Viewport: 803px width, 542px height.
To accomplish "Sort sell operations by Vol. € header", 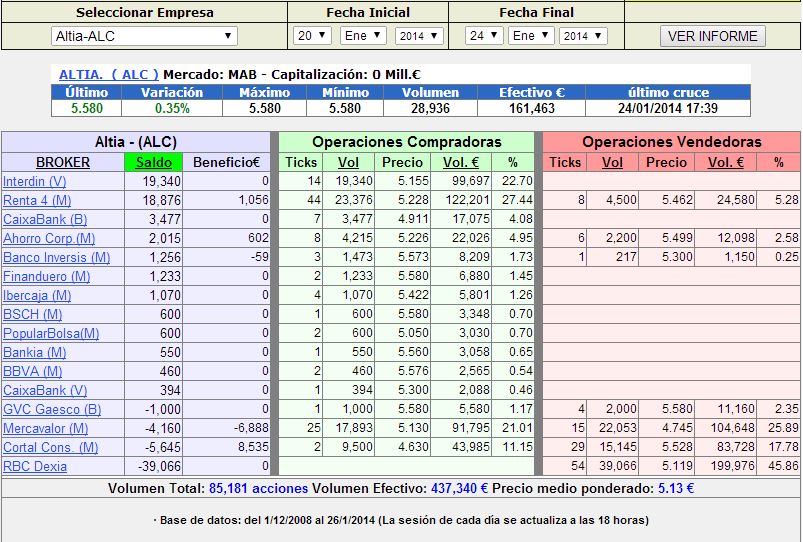I will pos(725,162).
